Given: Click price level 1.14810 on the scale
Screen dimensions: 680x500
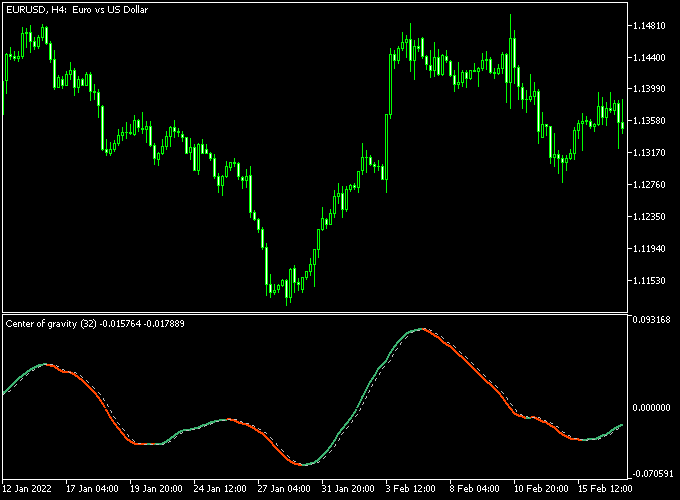Looking at the screenshot, I should pyautogui.click(x=649, y=26).
